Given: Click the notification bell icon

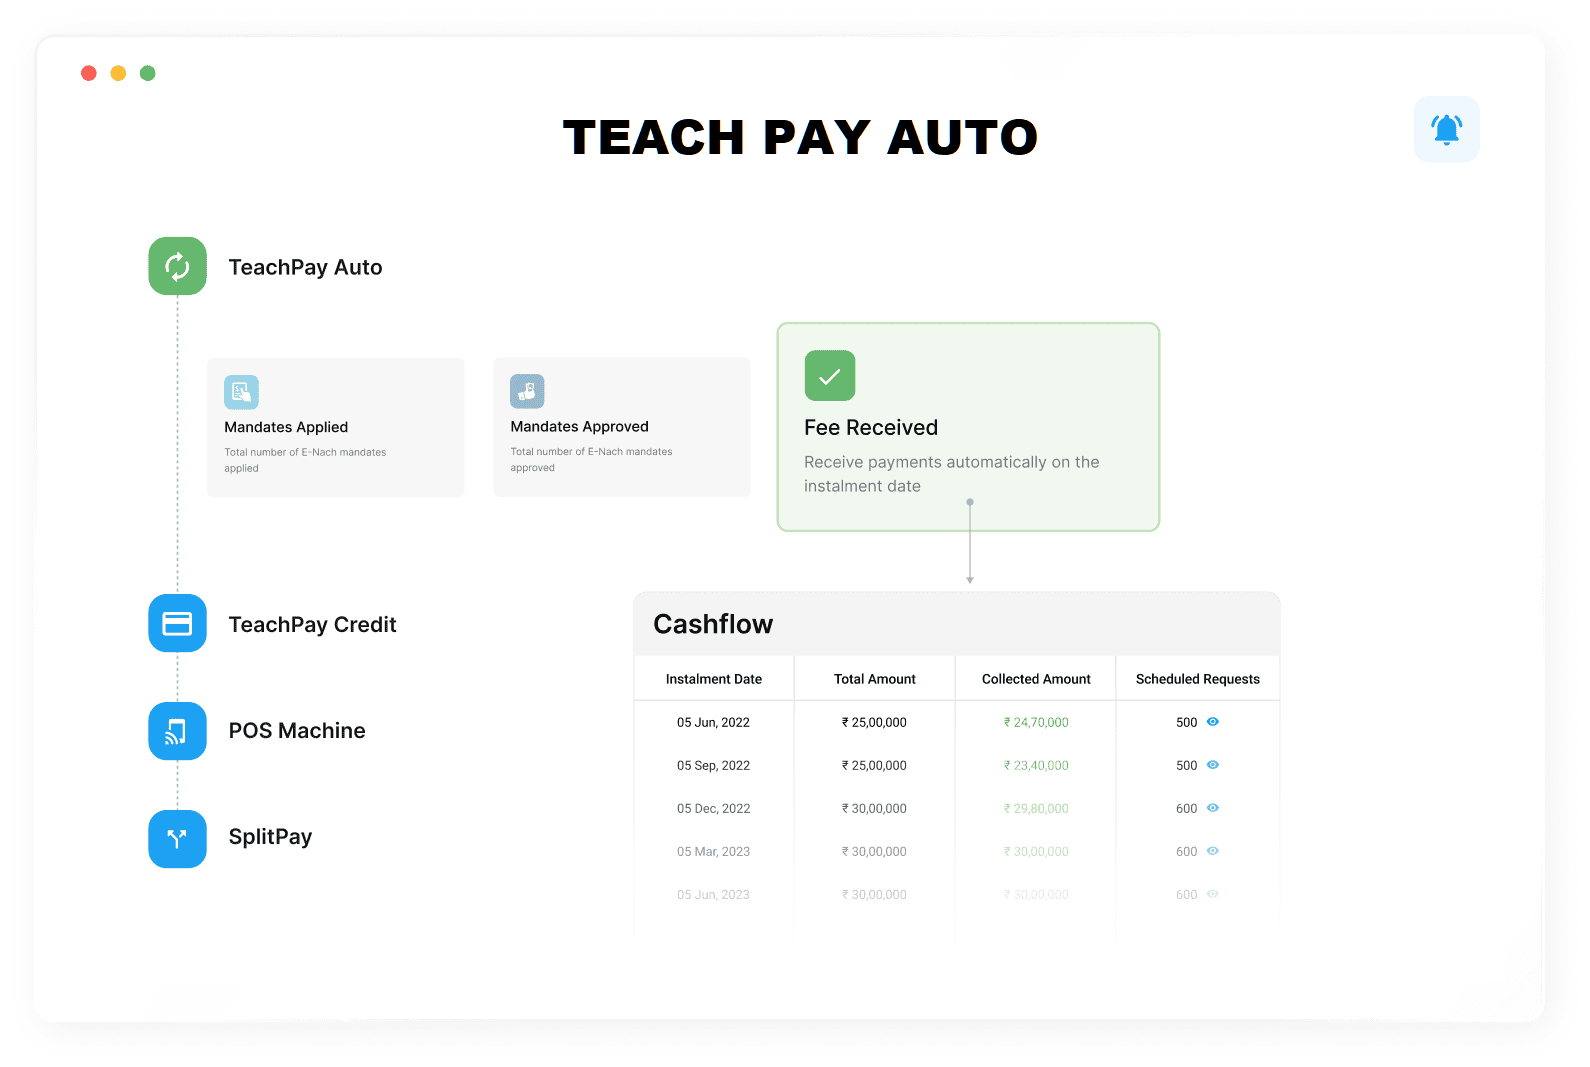Looking at the screenshot, I should point(1446,129).
